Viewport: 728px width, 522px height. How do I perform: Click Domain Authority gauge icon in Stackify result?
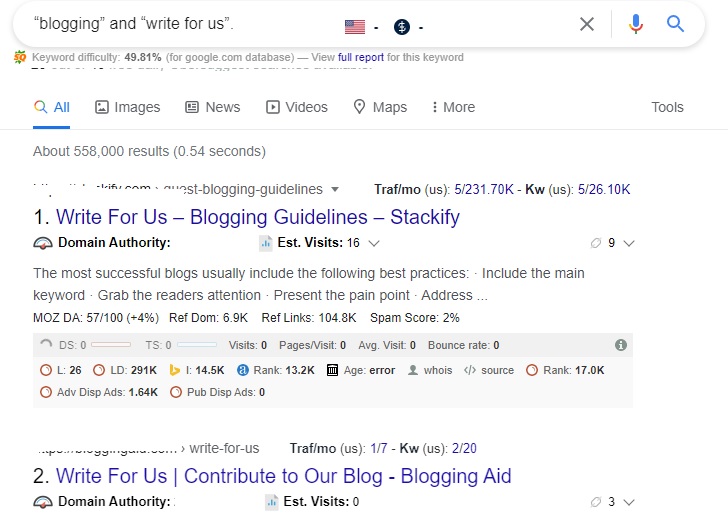[x=43, y=243]
